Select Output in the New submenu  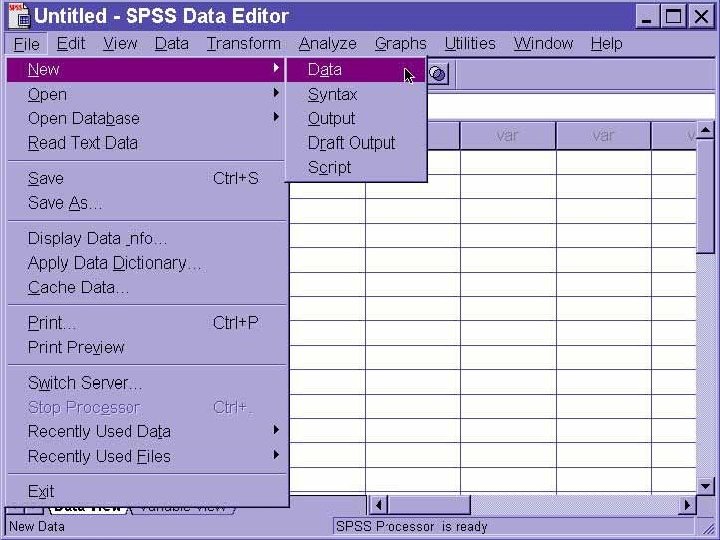click(356, 118)
